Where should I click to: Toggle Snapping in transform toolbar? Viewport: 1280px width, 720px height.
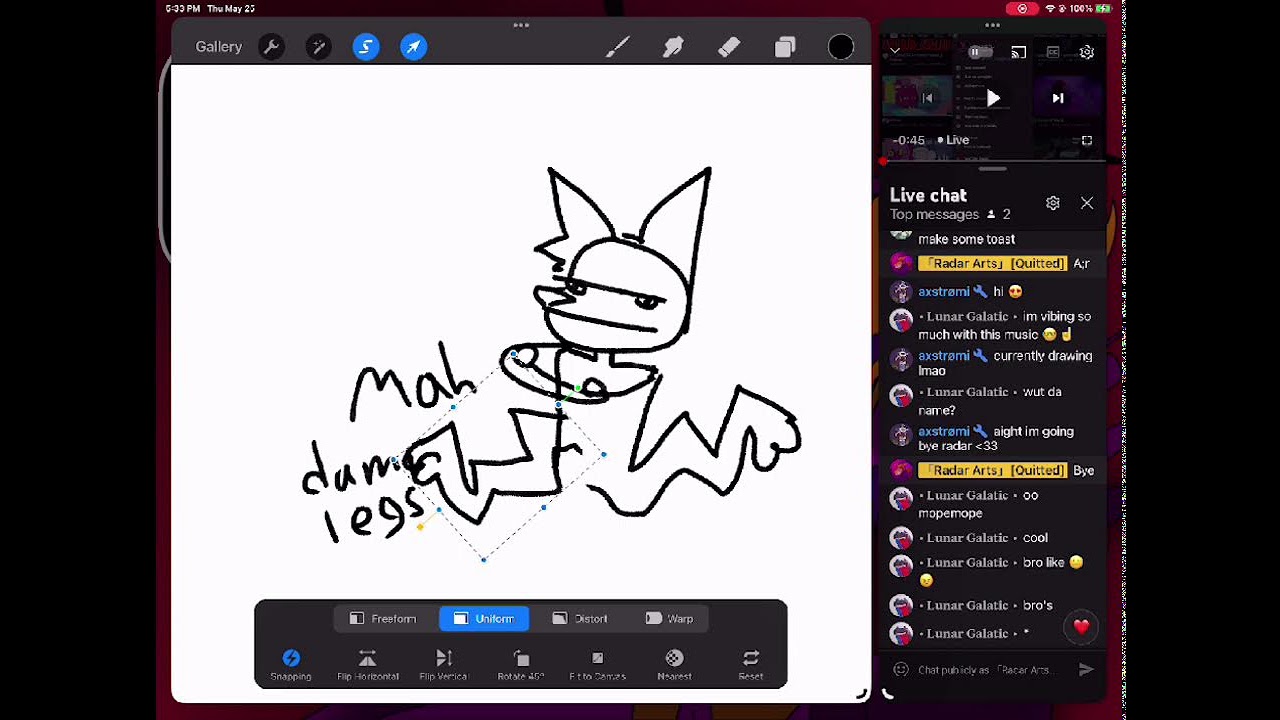pyautogui.click(x=291, y=664)
